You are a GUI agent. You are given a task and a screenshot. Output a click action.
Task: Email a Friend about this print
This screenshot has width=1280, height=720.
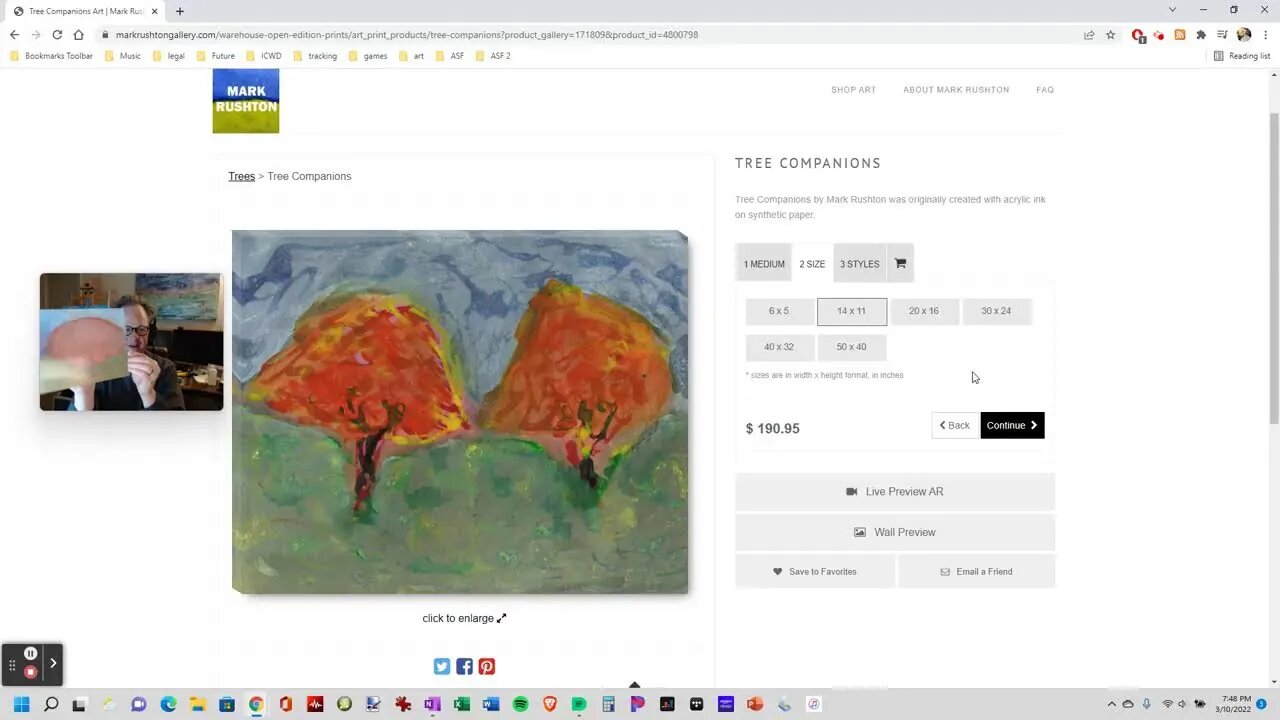977,572
